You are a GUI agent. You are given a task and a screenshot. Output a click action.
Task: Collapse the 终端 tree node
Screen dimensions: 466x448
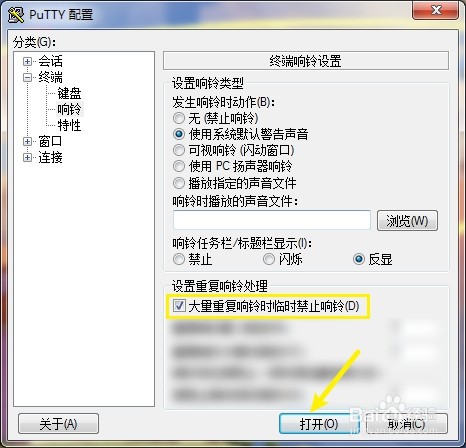(27, 77)
